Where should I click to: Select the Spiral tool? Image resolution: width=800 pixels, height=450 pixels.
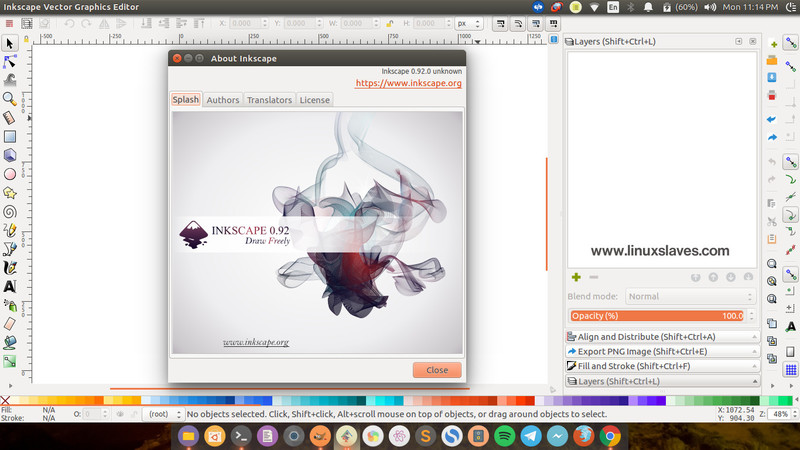point(10,212)
